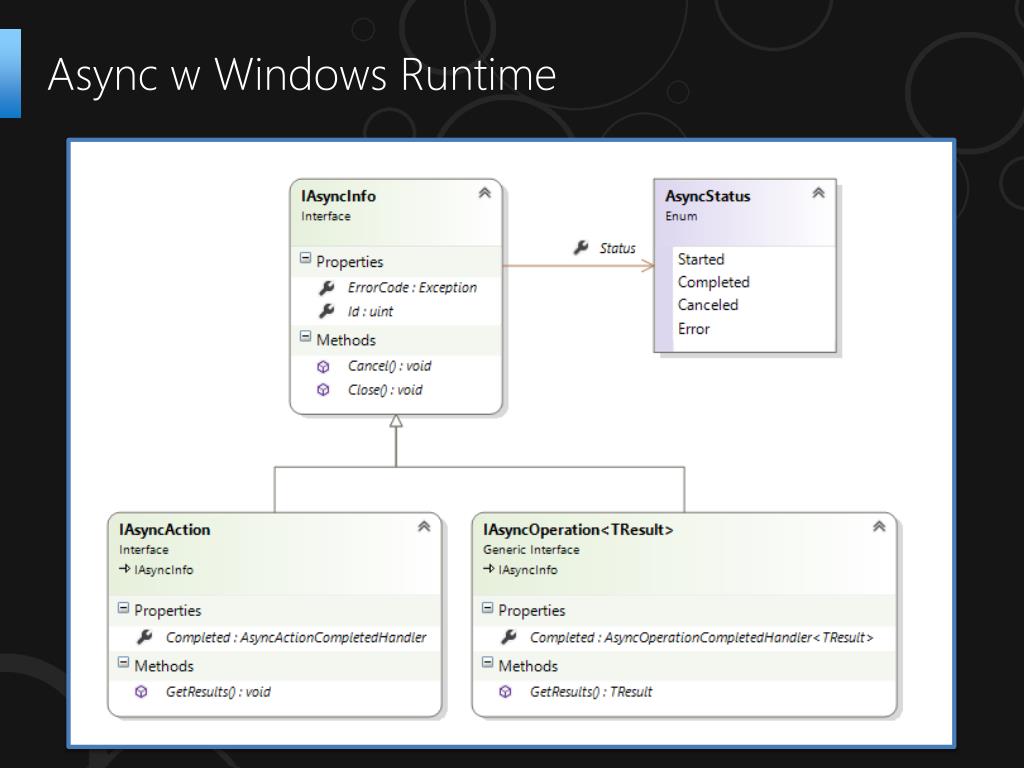Collapse the IAsyncAction box chevron

(424, 526)
